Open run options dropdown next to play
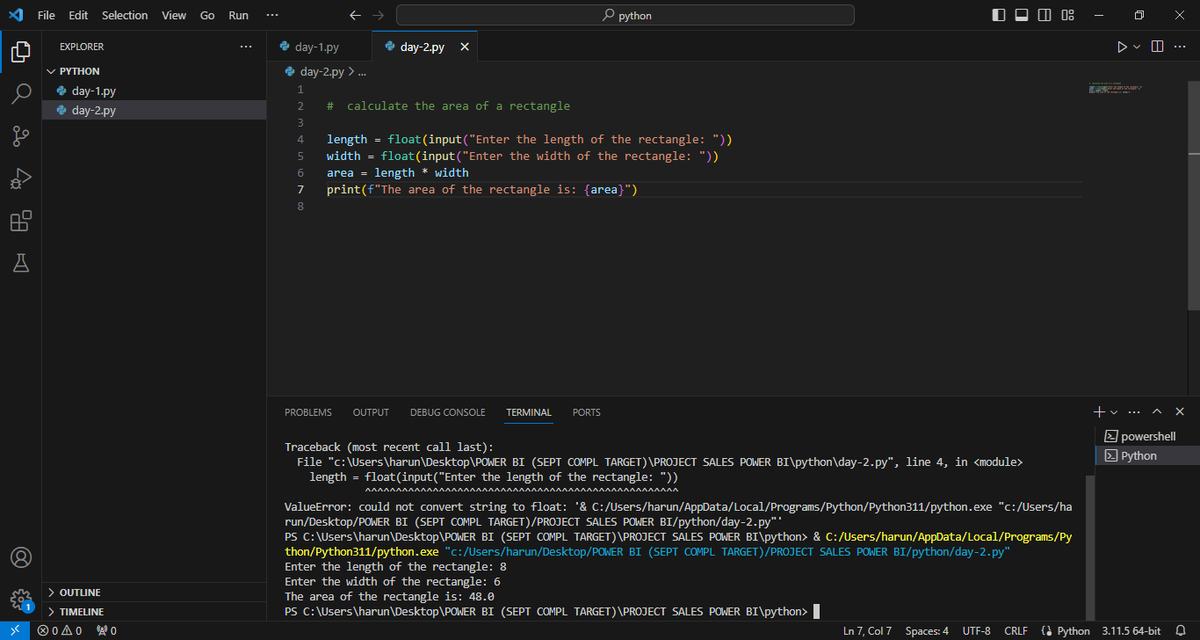Image resolution: width=1200 pixels, height=640 pixels. pos(1138,47)
